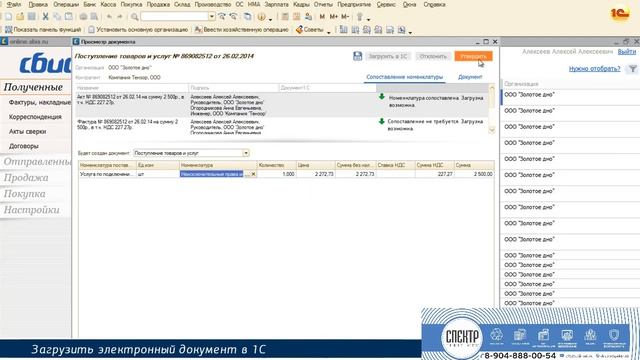Viewport: 640px width, 360px height.
Task: Click the copy icon in toolbar
Action: pos(57,17)
